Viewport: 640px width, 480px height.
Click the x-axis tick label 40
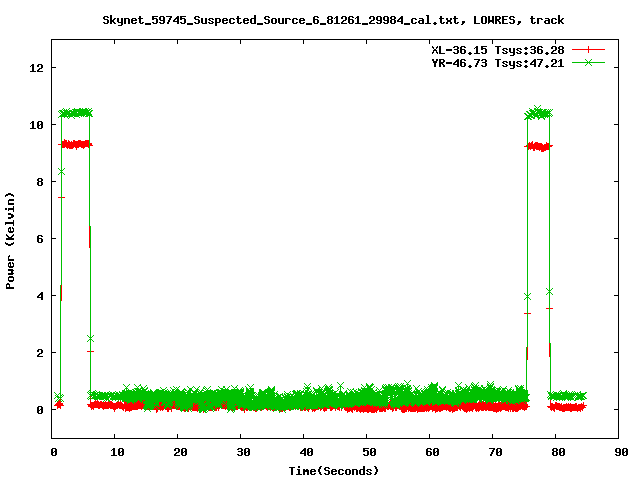tap(307, 452)
